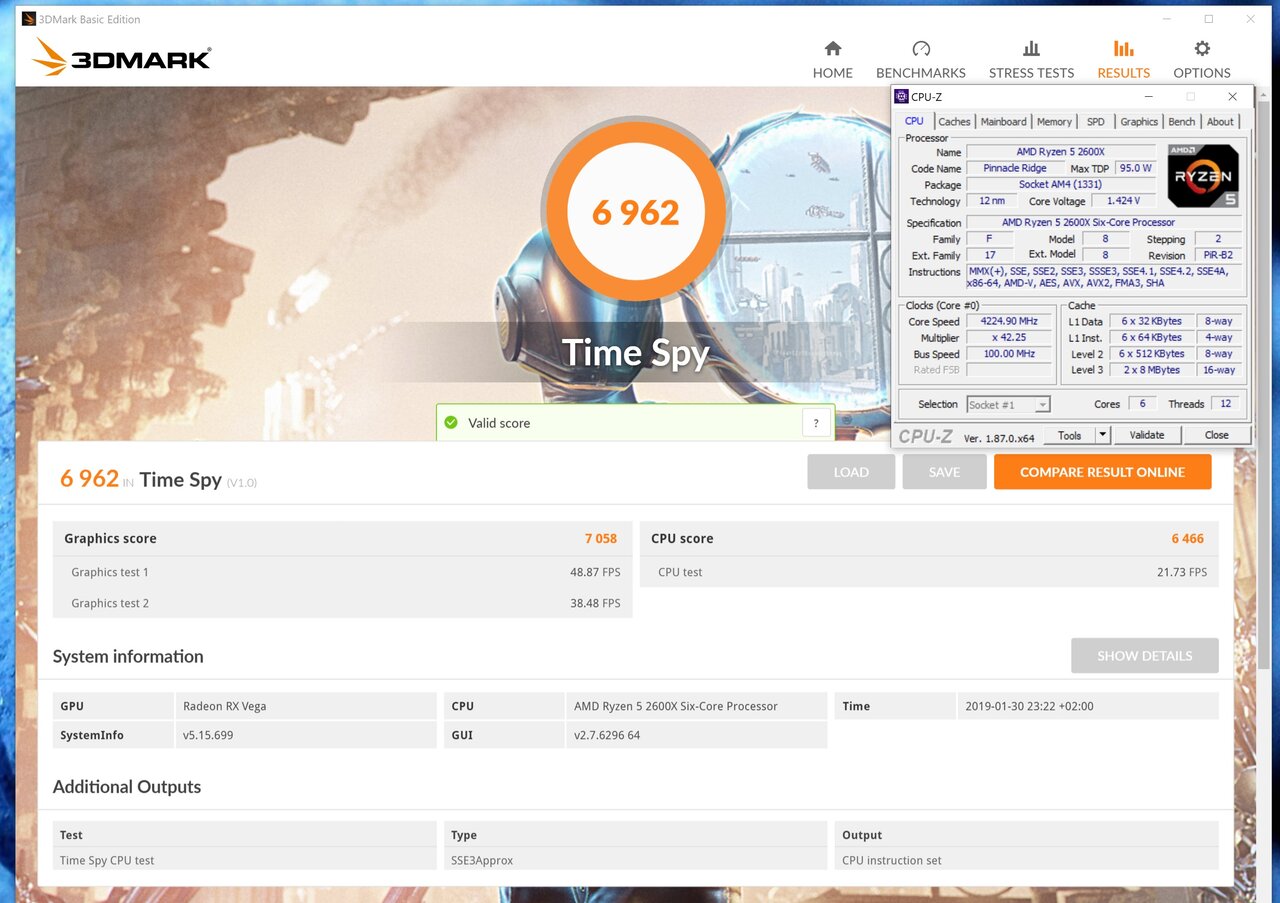Click the 3DMark title bar app icon
Screen dimensions: 1280x903
29,19
